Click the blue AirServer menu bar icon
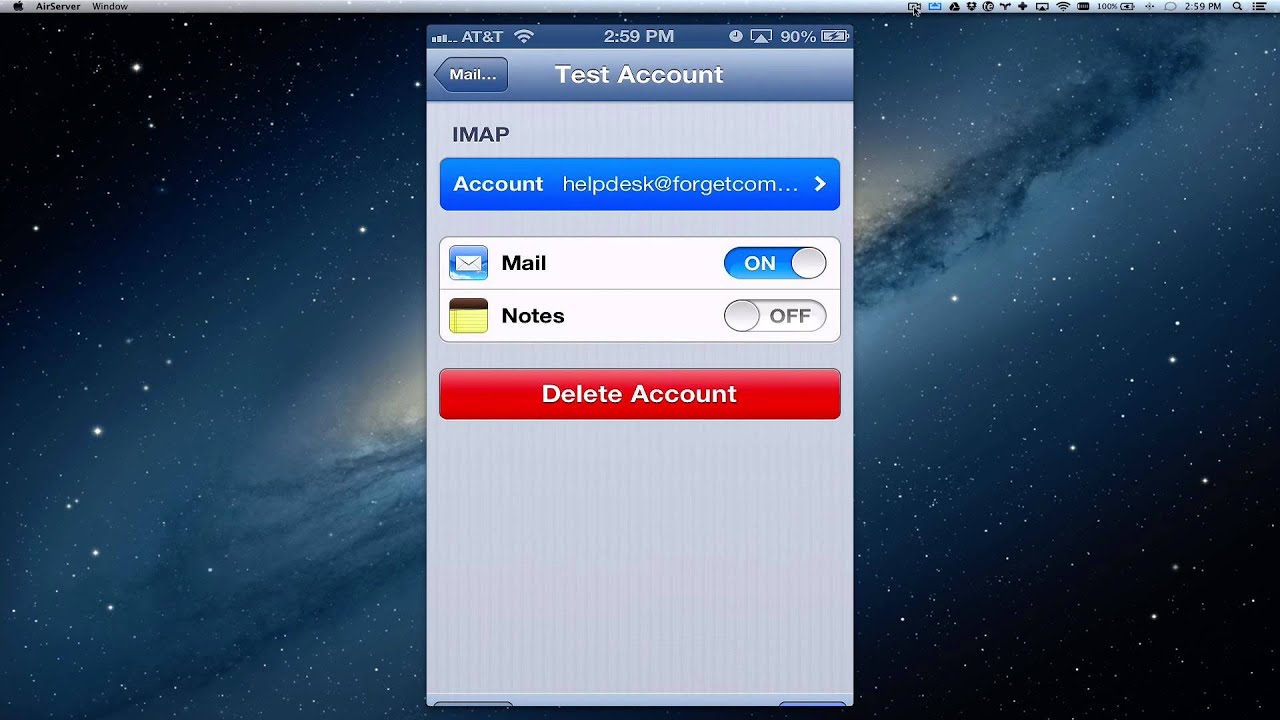This screenshot has width=1280, height=720. click(935, 6)
